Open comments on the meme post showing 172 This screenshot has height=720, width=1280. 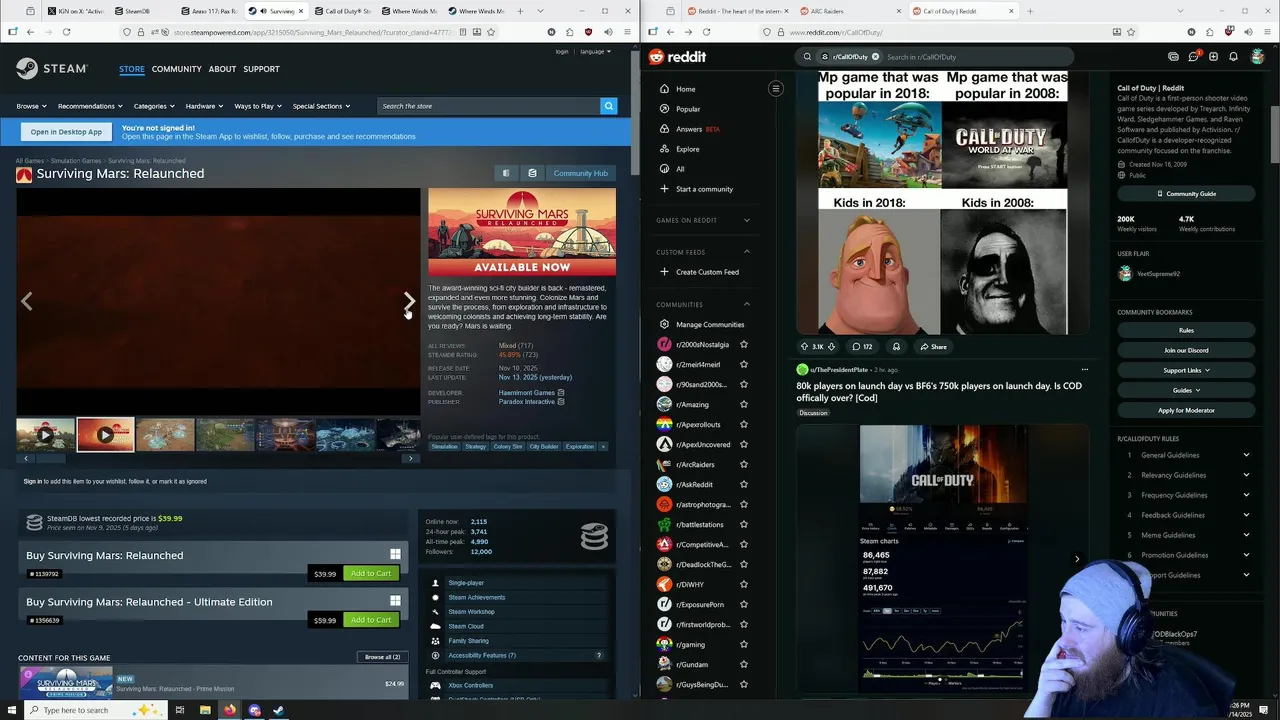(x=862, y=346)
